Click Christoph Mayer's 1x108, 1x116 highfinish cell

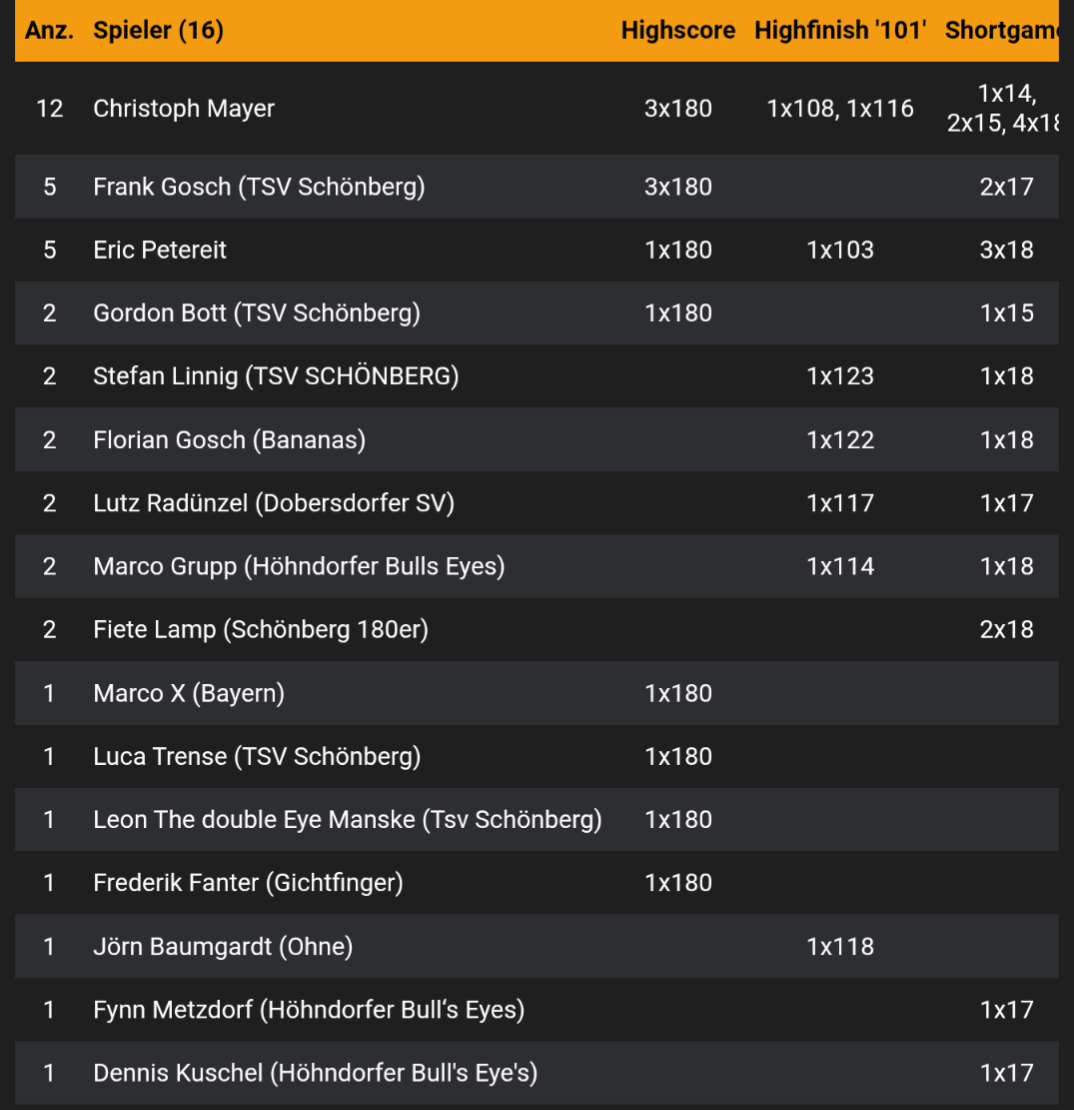pyautogui.click(x=840, y=108)
